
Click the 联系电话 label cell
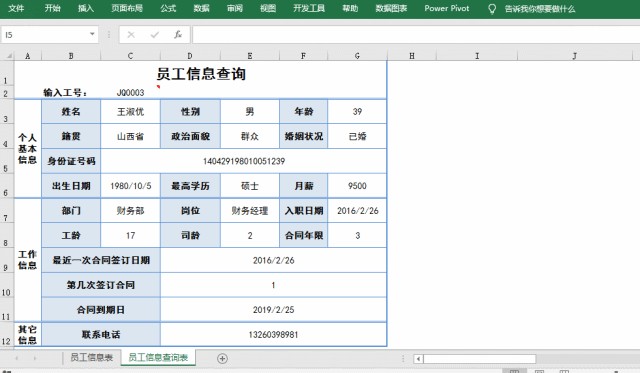(x=101, y=335)
